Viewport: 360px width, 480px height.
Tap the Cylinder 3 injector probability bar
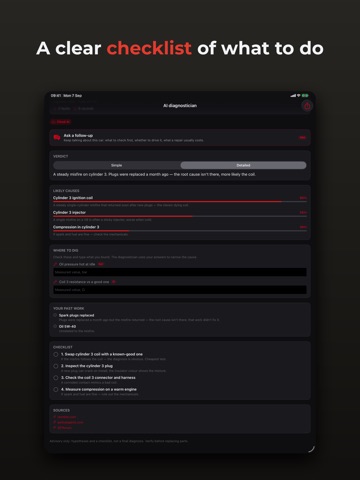(180, 216)
